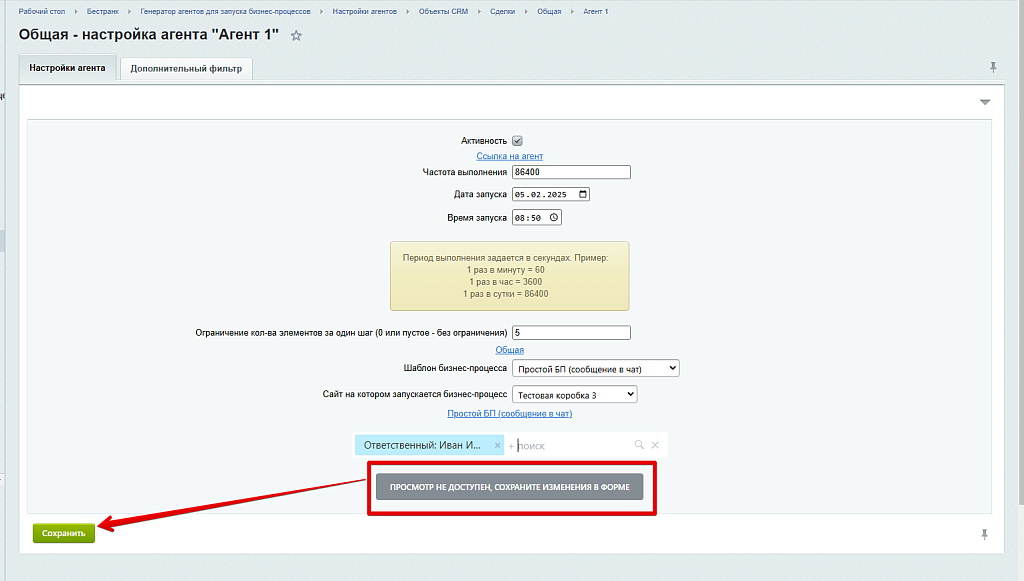This screenshot has height=581, width=1024.
Task: Collapse the settings panel with gray triangle
Action: tap(985, 102)
